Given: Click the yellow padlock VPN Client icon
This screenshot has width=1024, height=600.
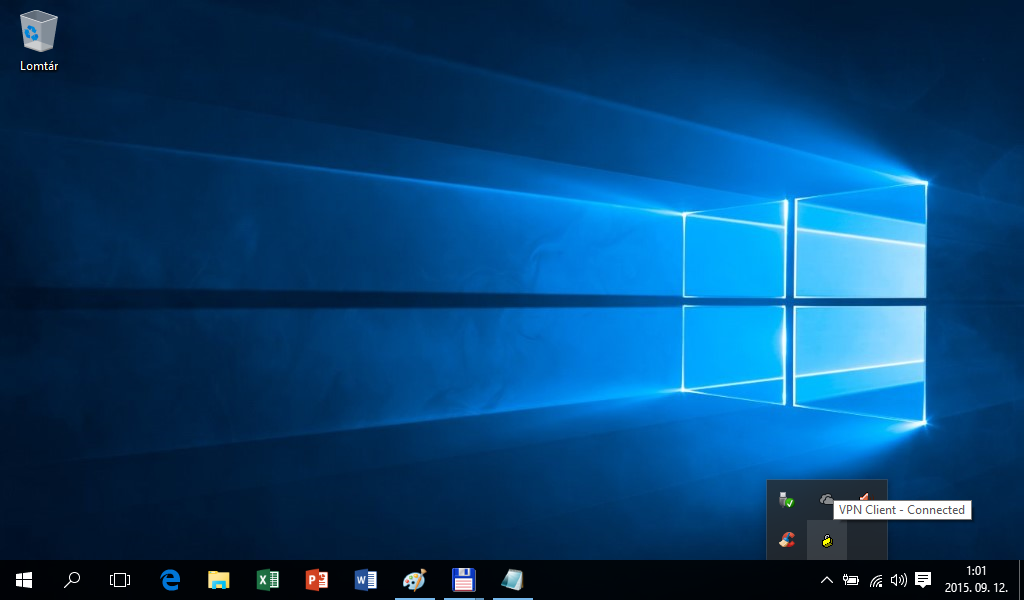Looking at the screenshot, I should (827, 540).
